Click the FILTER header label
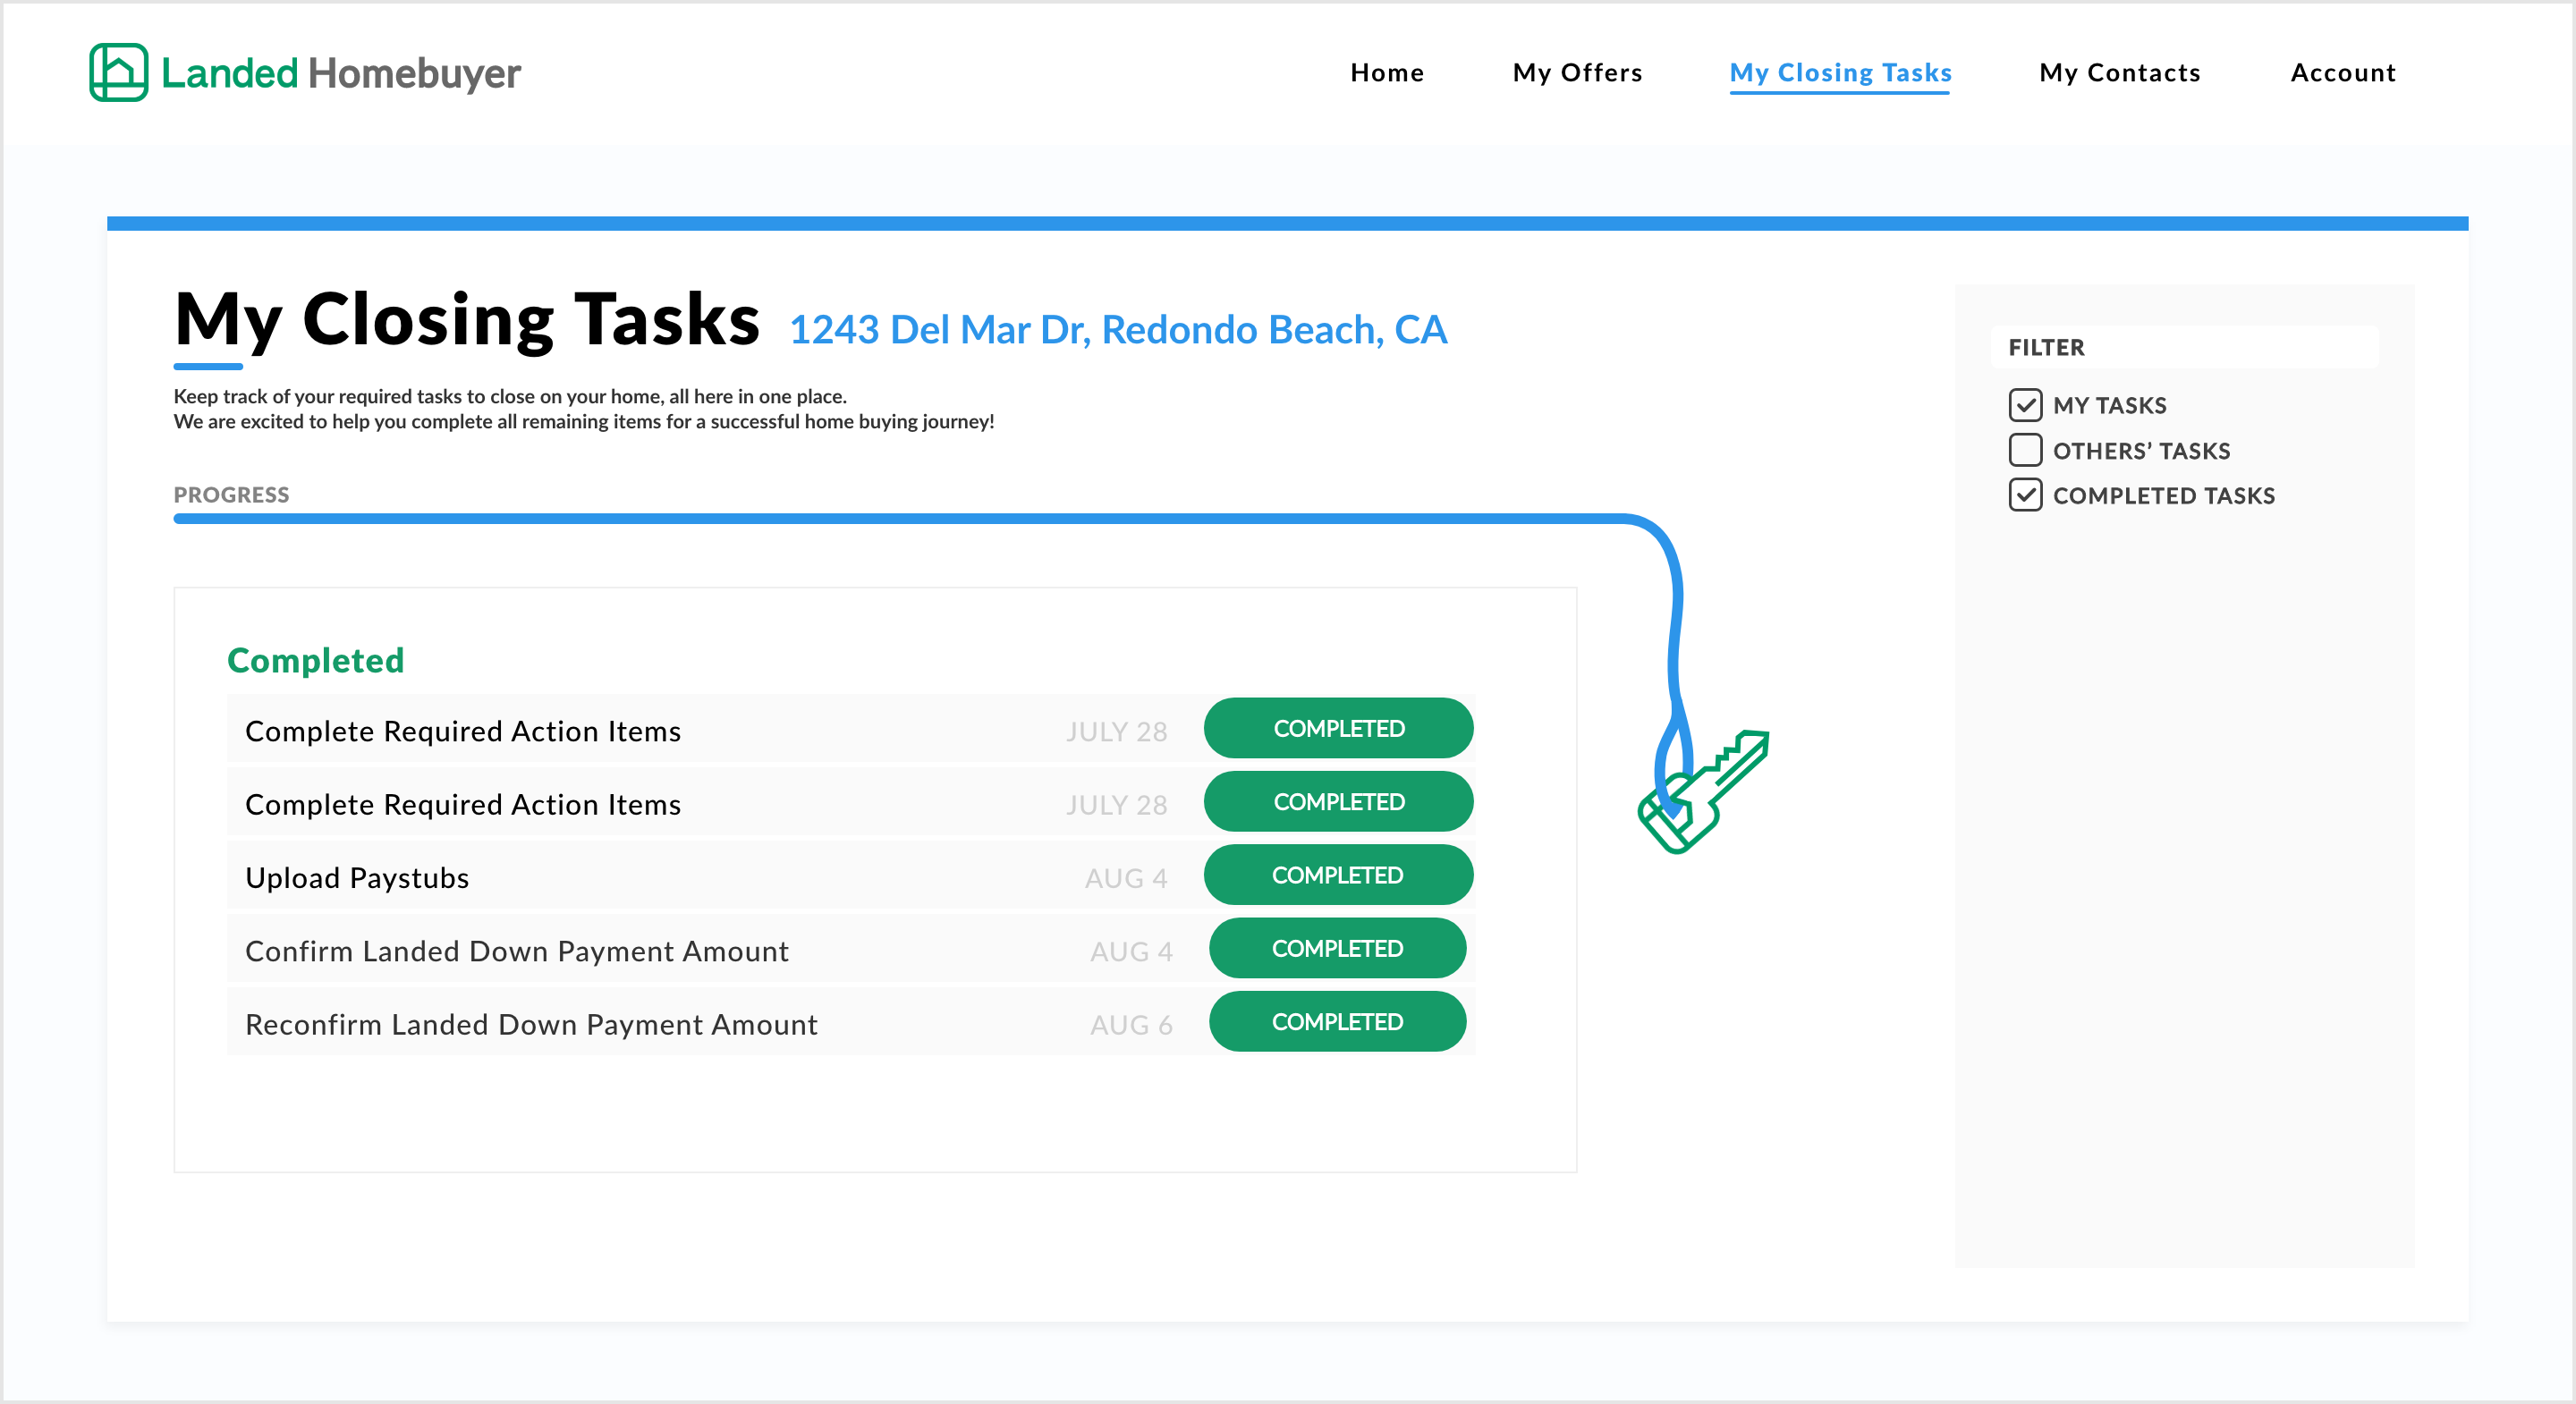This screenshot has width=2576, height=1404. [x=2046, y=348]
